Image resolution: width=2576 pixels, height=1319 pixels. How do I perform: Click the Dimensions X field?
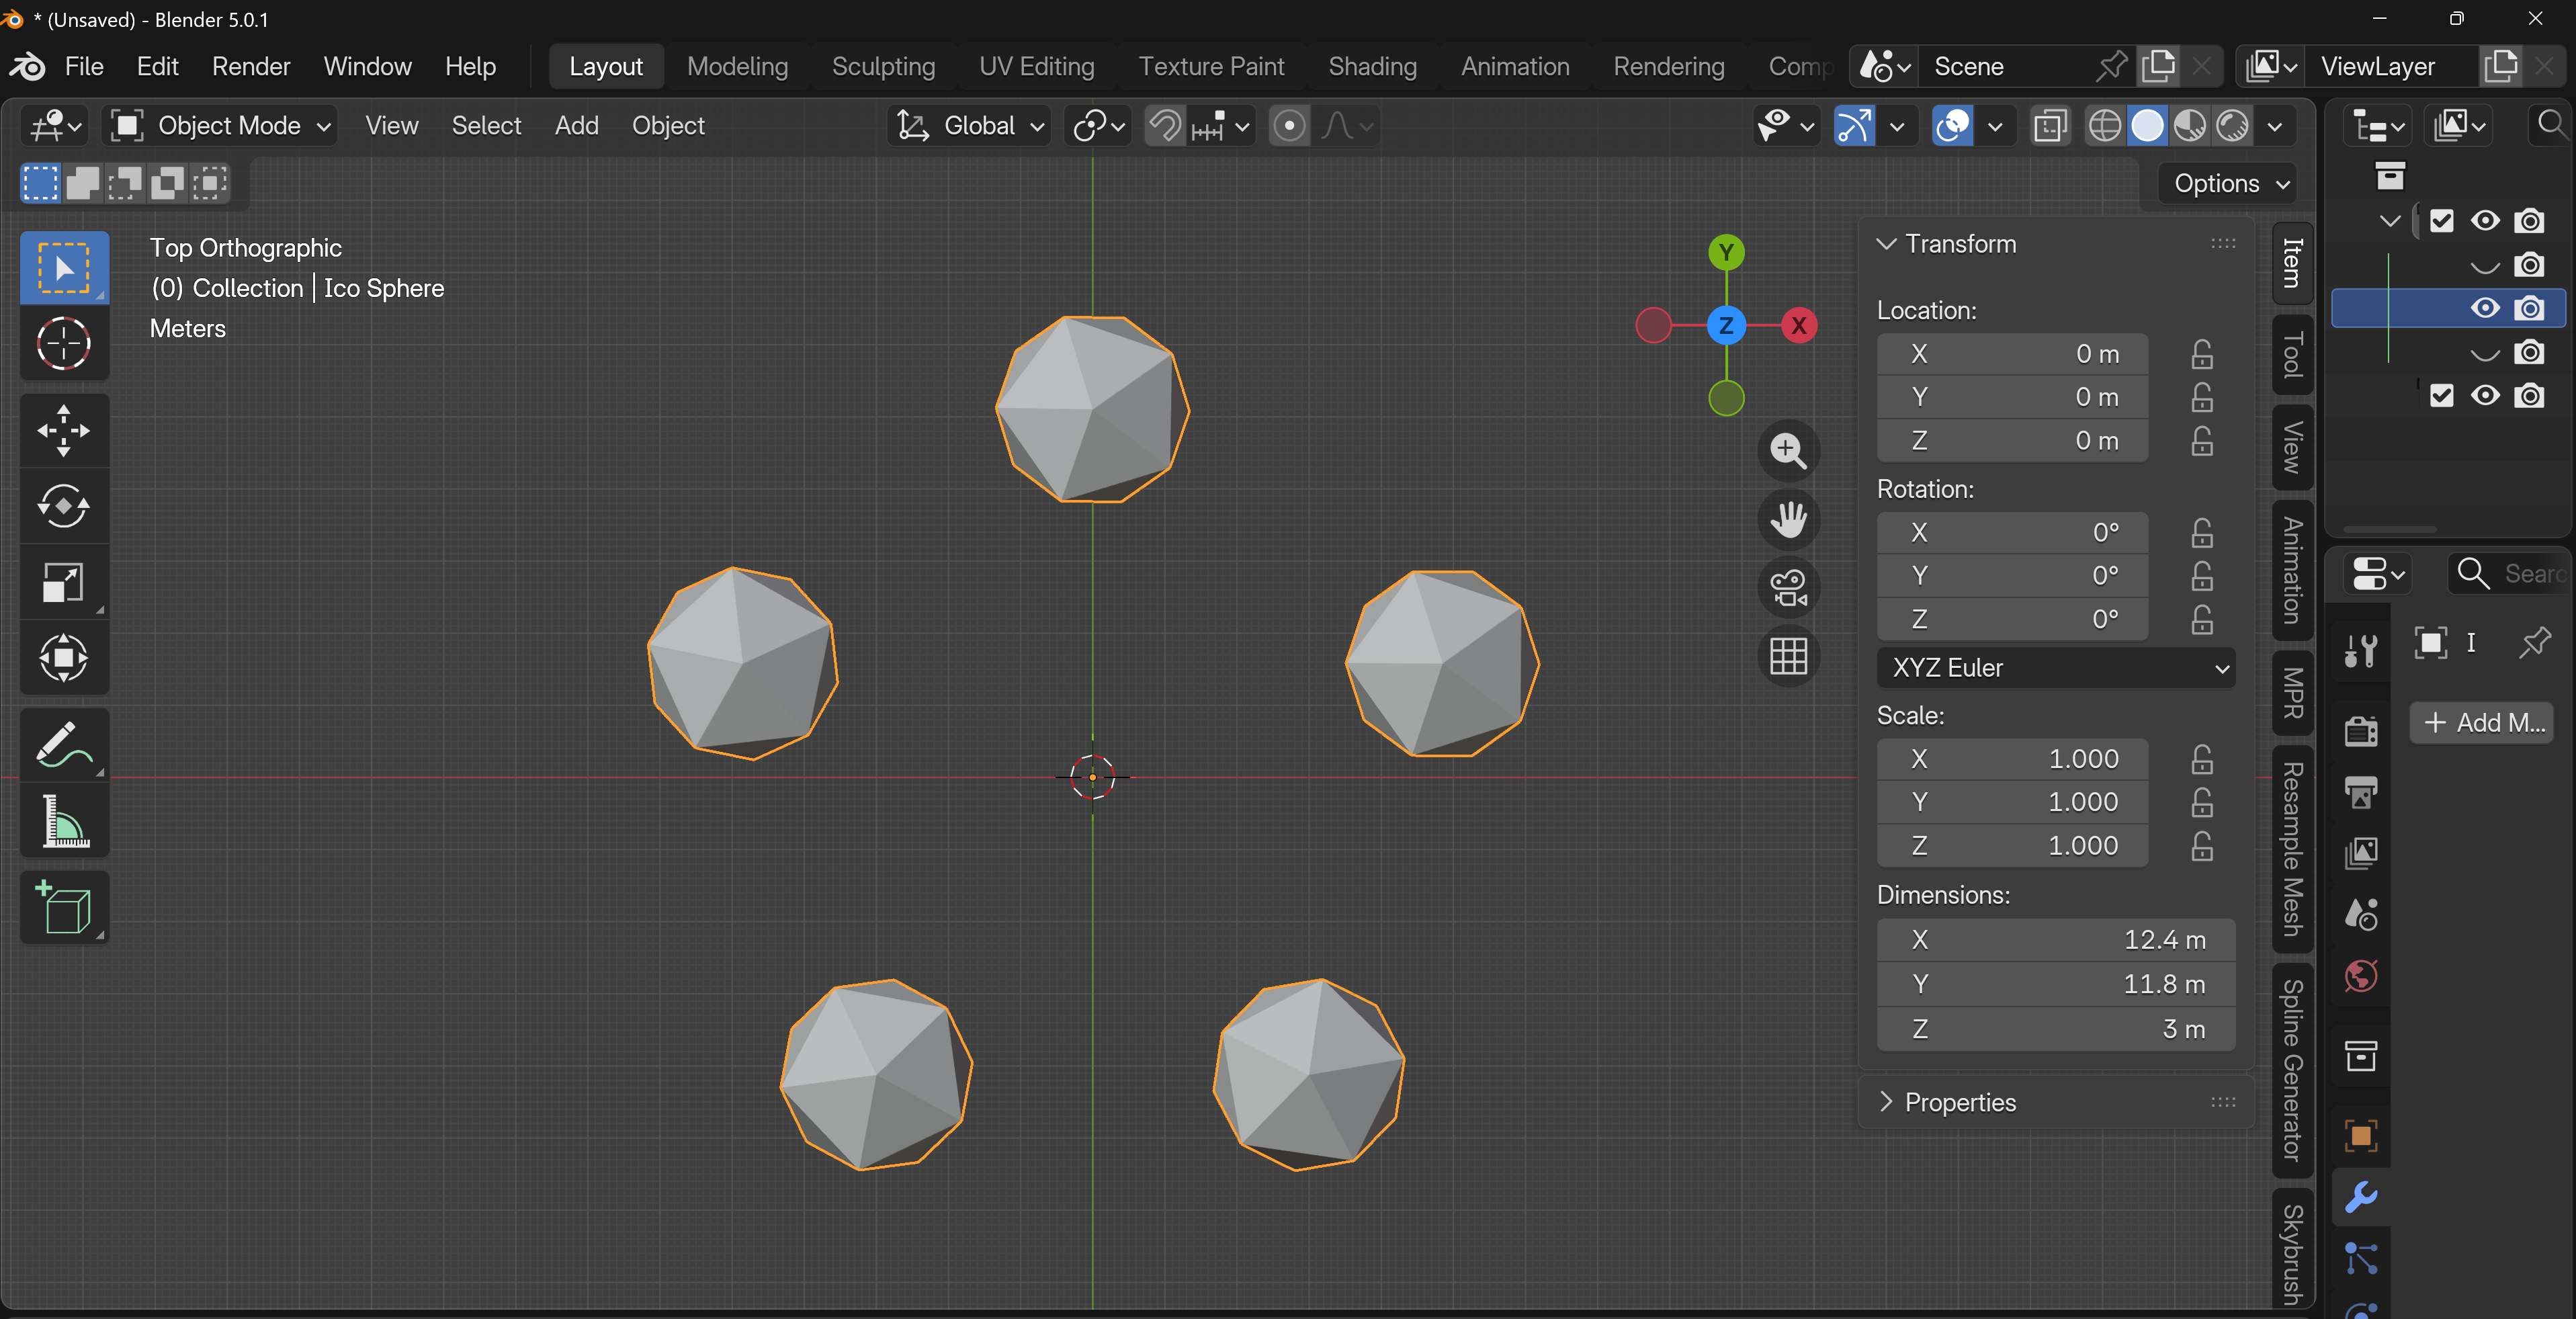pos(2056,940)
